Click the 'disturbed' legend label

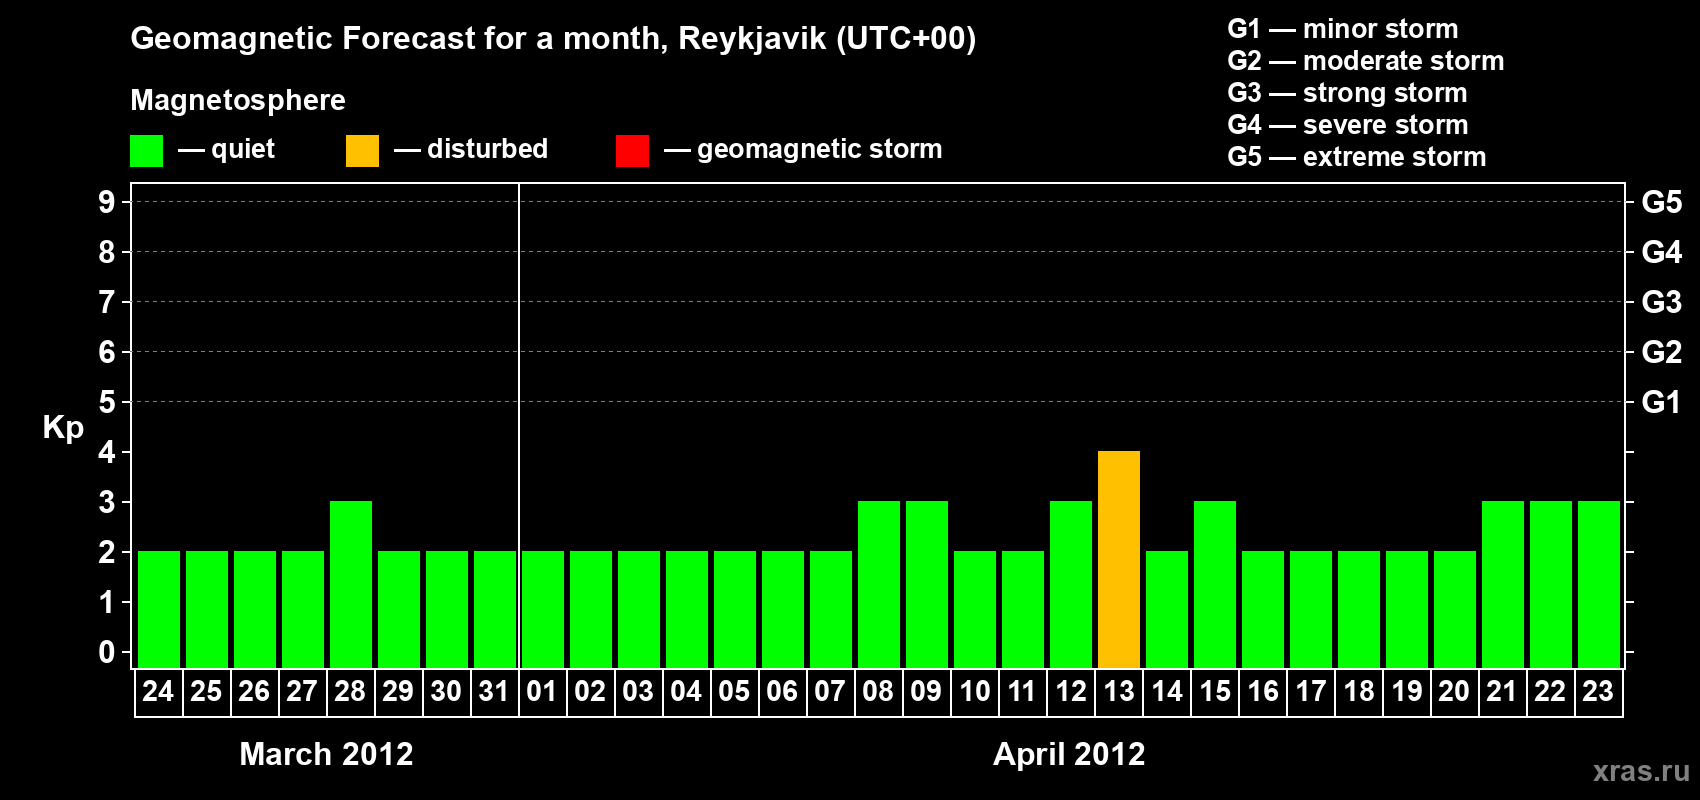[487, 149]
